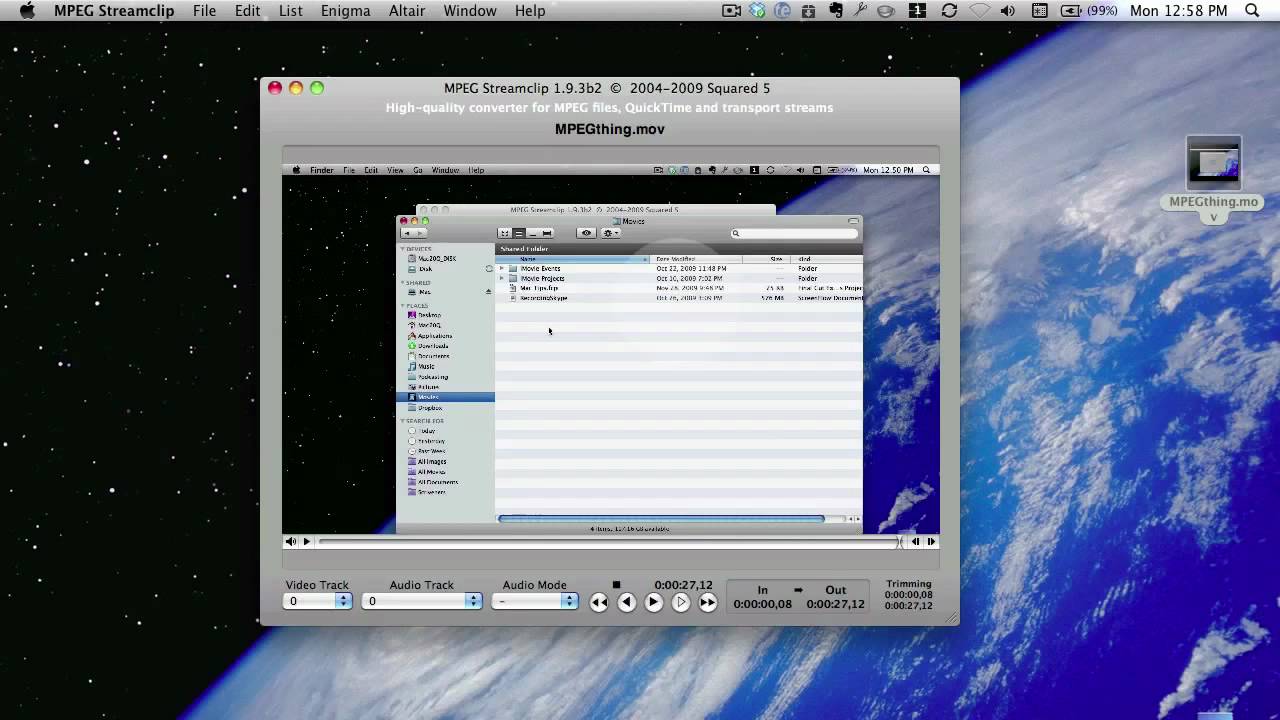Click the fast-forward double-arrow transport button
The image size is (1280, 720).
[x=708, y=602]
